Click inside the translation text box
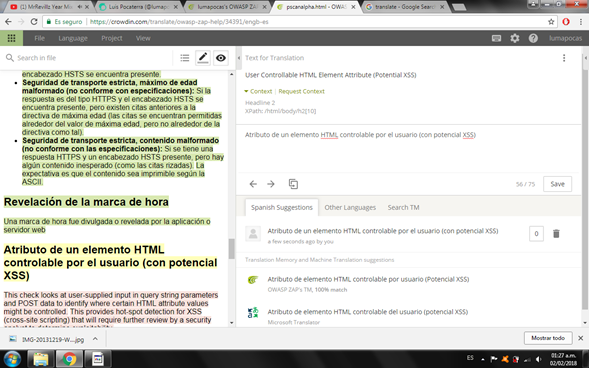 pos(409,149)
